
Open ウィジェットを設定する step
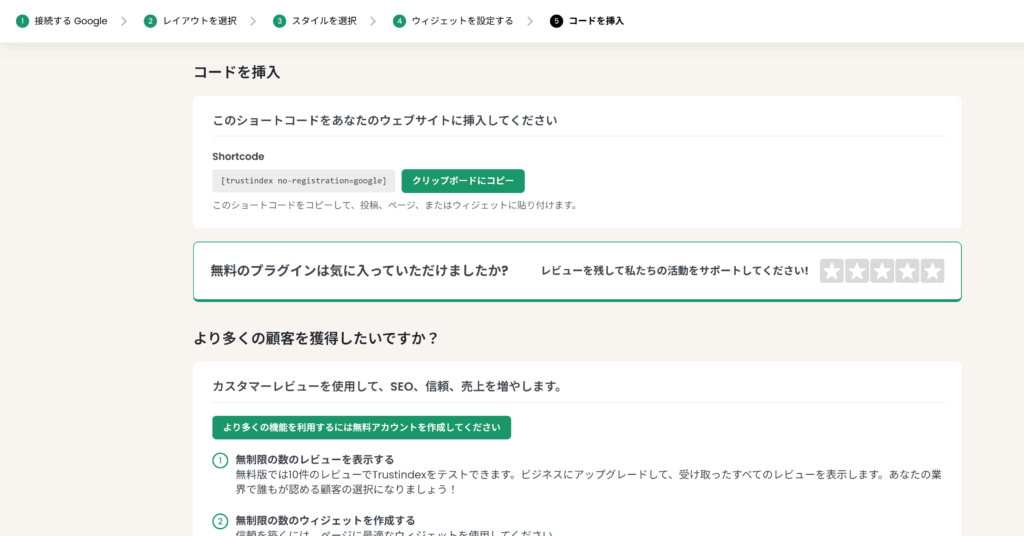pyautogui.click(x=462, y=21)
